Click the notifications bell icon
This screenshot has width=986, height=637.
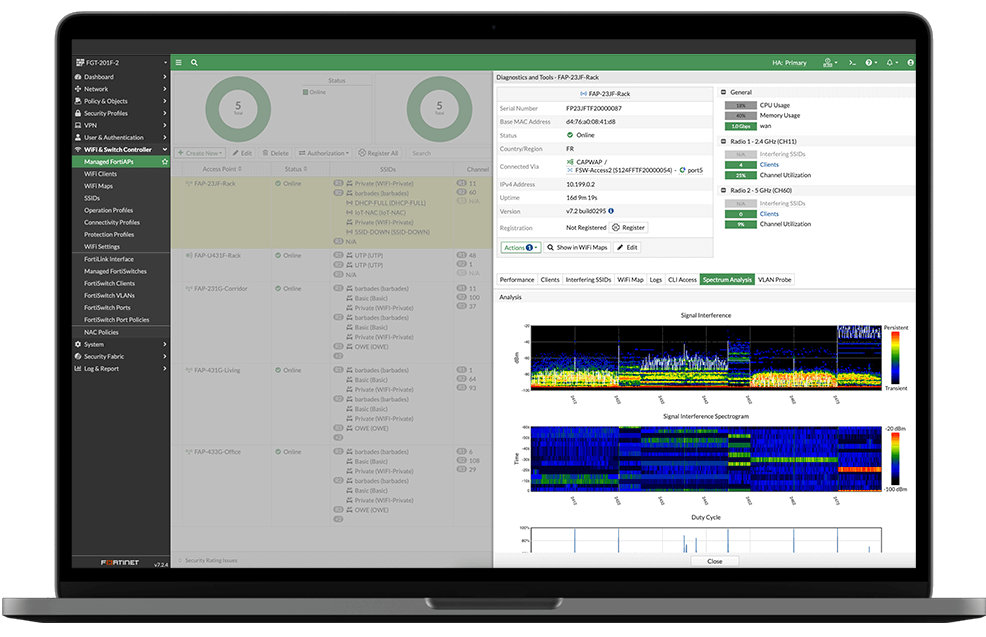tap(890, 63)
